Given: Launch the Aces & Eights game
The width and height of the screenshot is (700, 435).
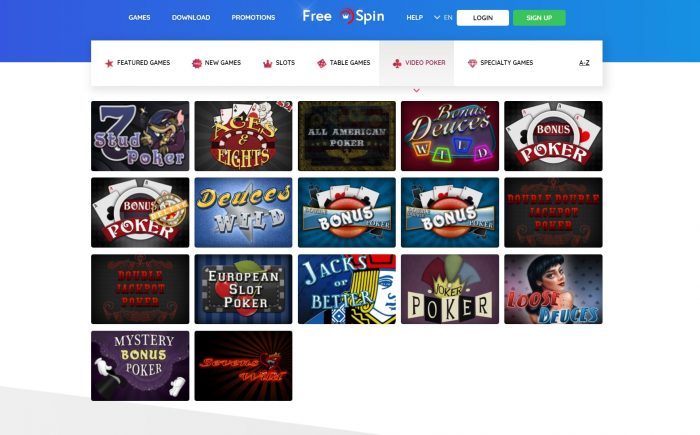Looking at the screenshot, I should pos(243,136).
